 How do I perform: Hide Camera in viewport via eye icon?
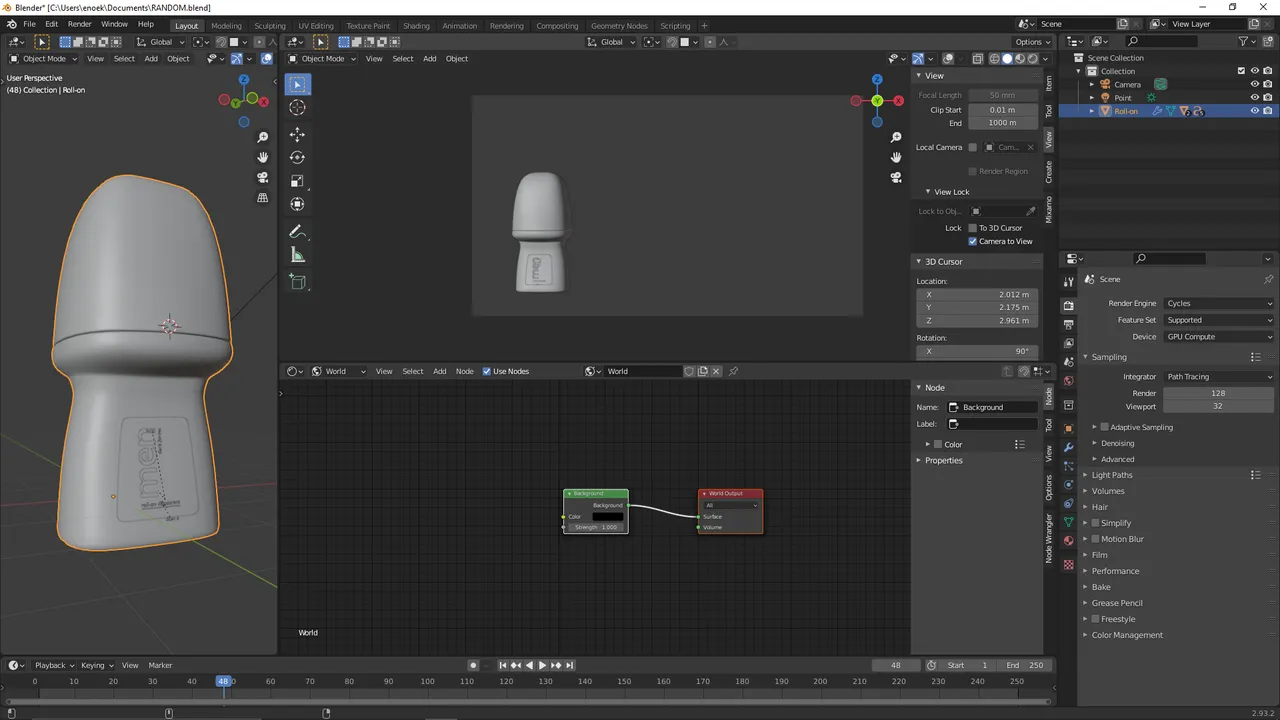pyautogui.click(x=1255, y=84)
